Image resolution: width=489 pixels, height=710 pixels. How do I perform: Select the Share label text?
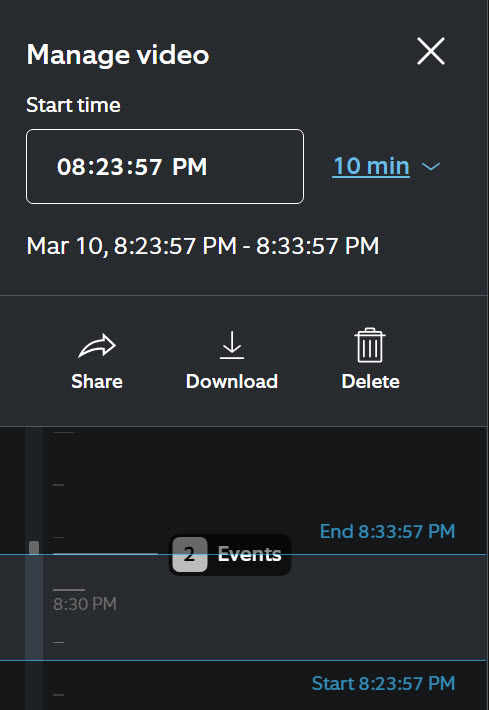point(97,381)
